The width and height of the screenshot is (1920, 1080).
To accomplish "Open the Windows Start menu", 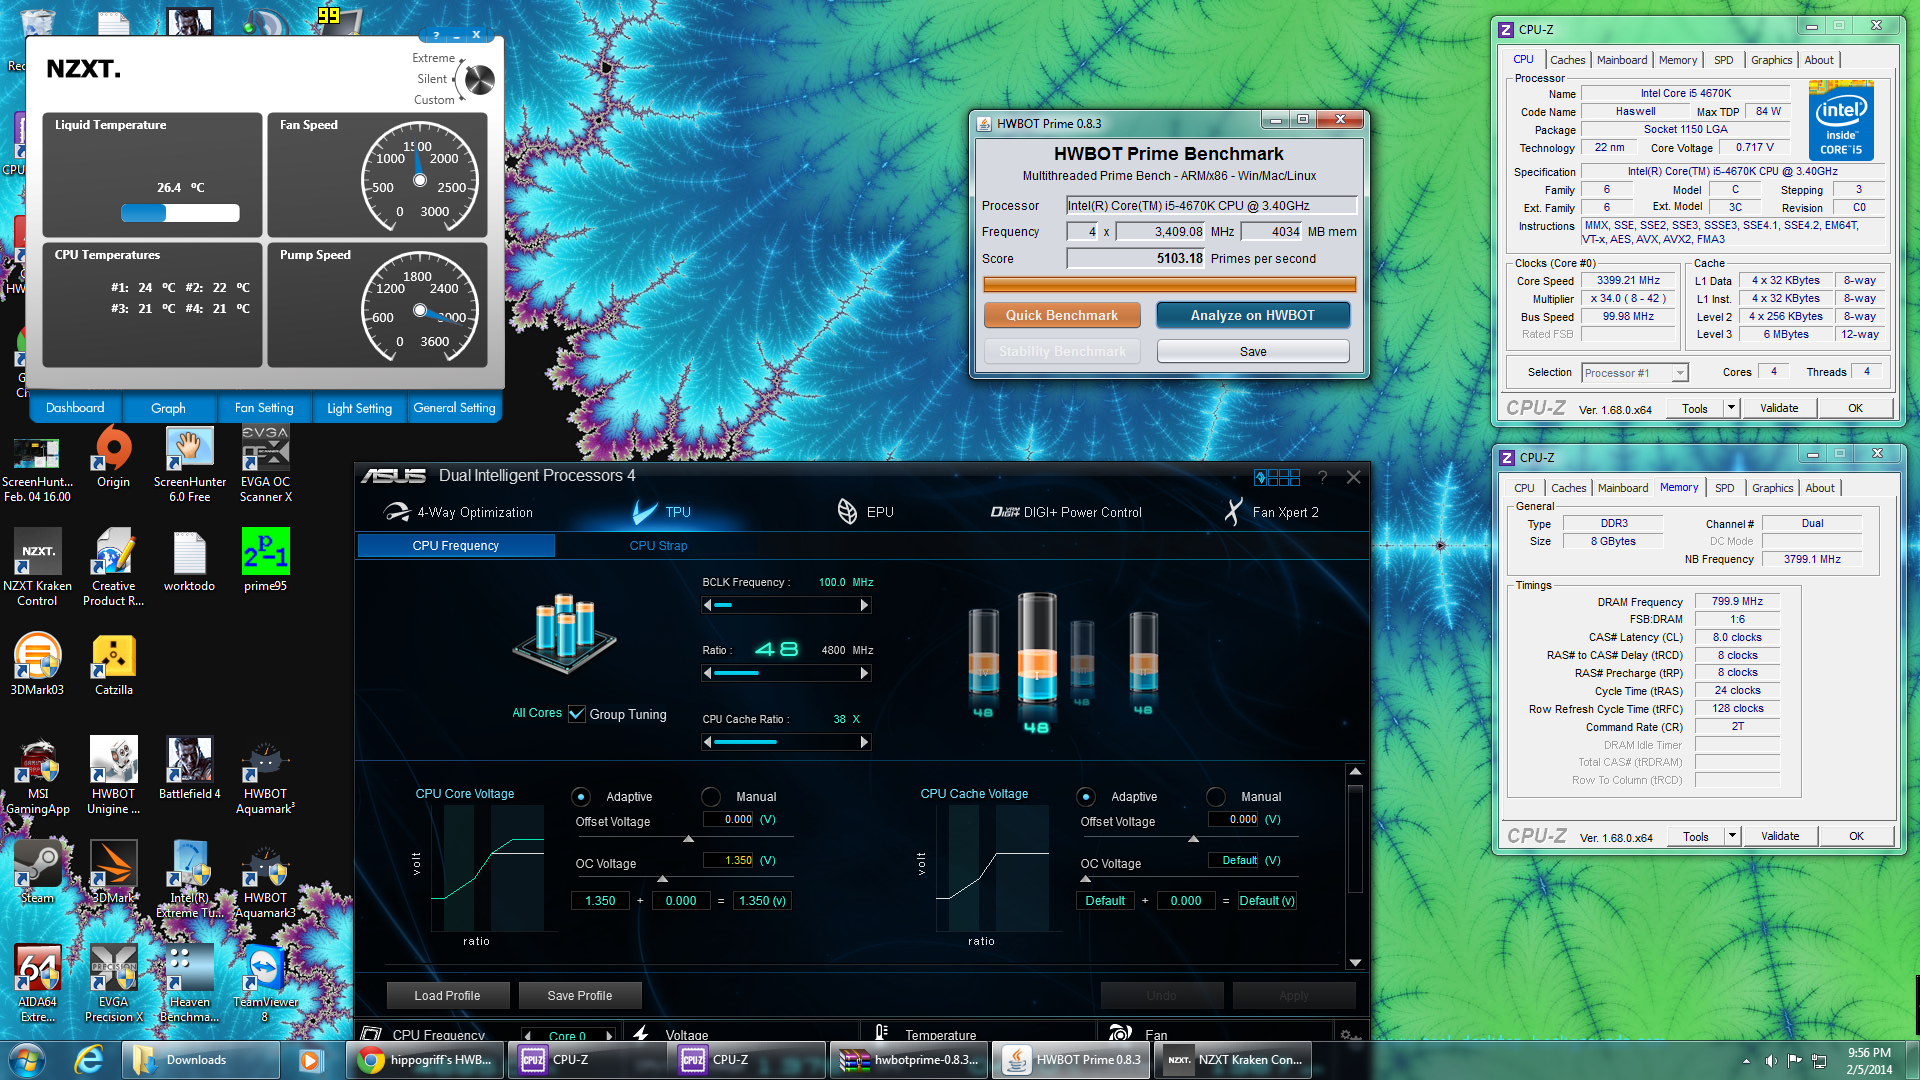I will tap(27, 1060).
